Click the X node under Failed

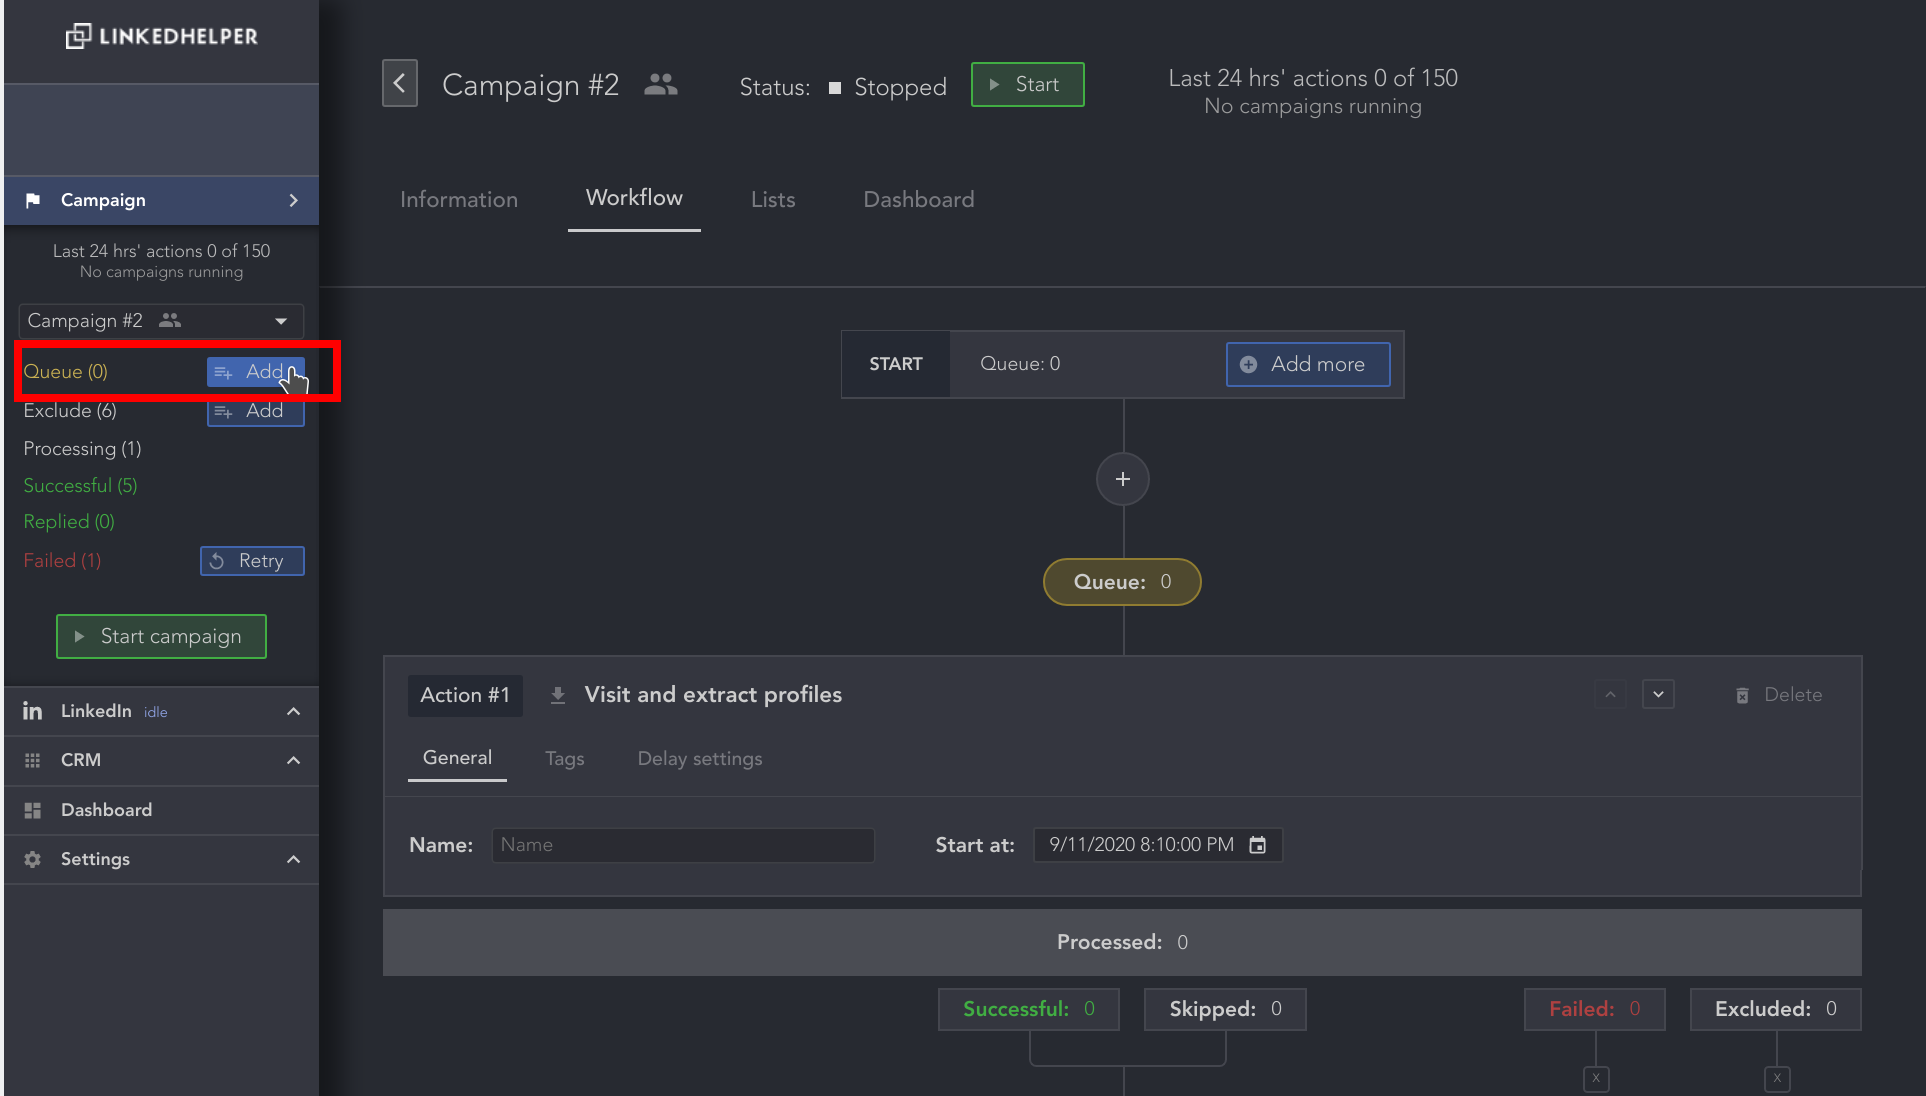pyautogui.click(x=1596, y=1078)
